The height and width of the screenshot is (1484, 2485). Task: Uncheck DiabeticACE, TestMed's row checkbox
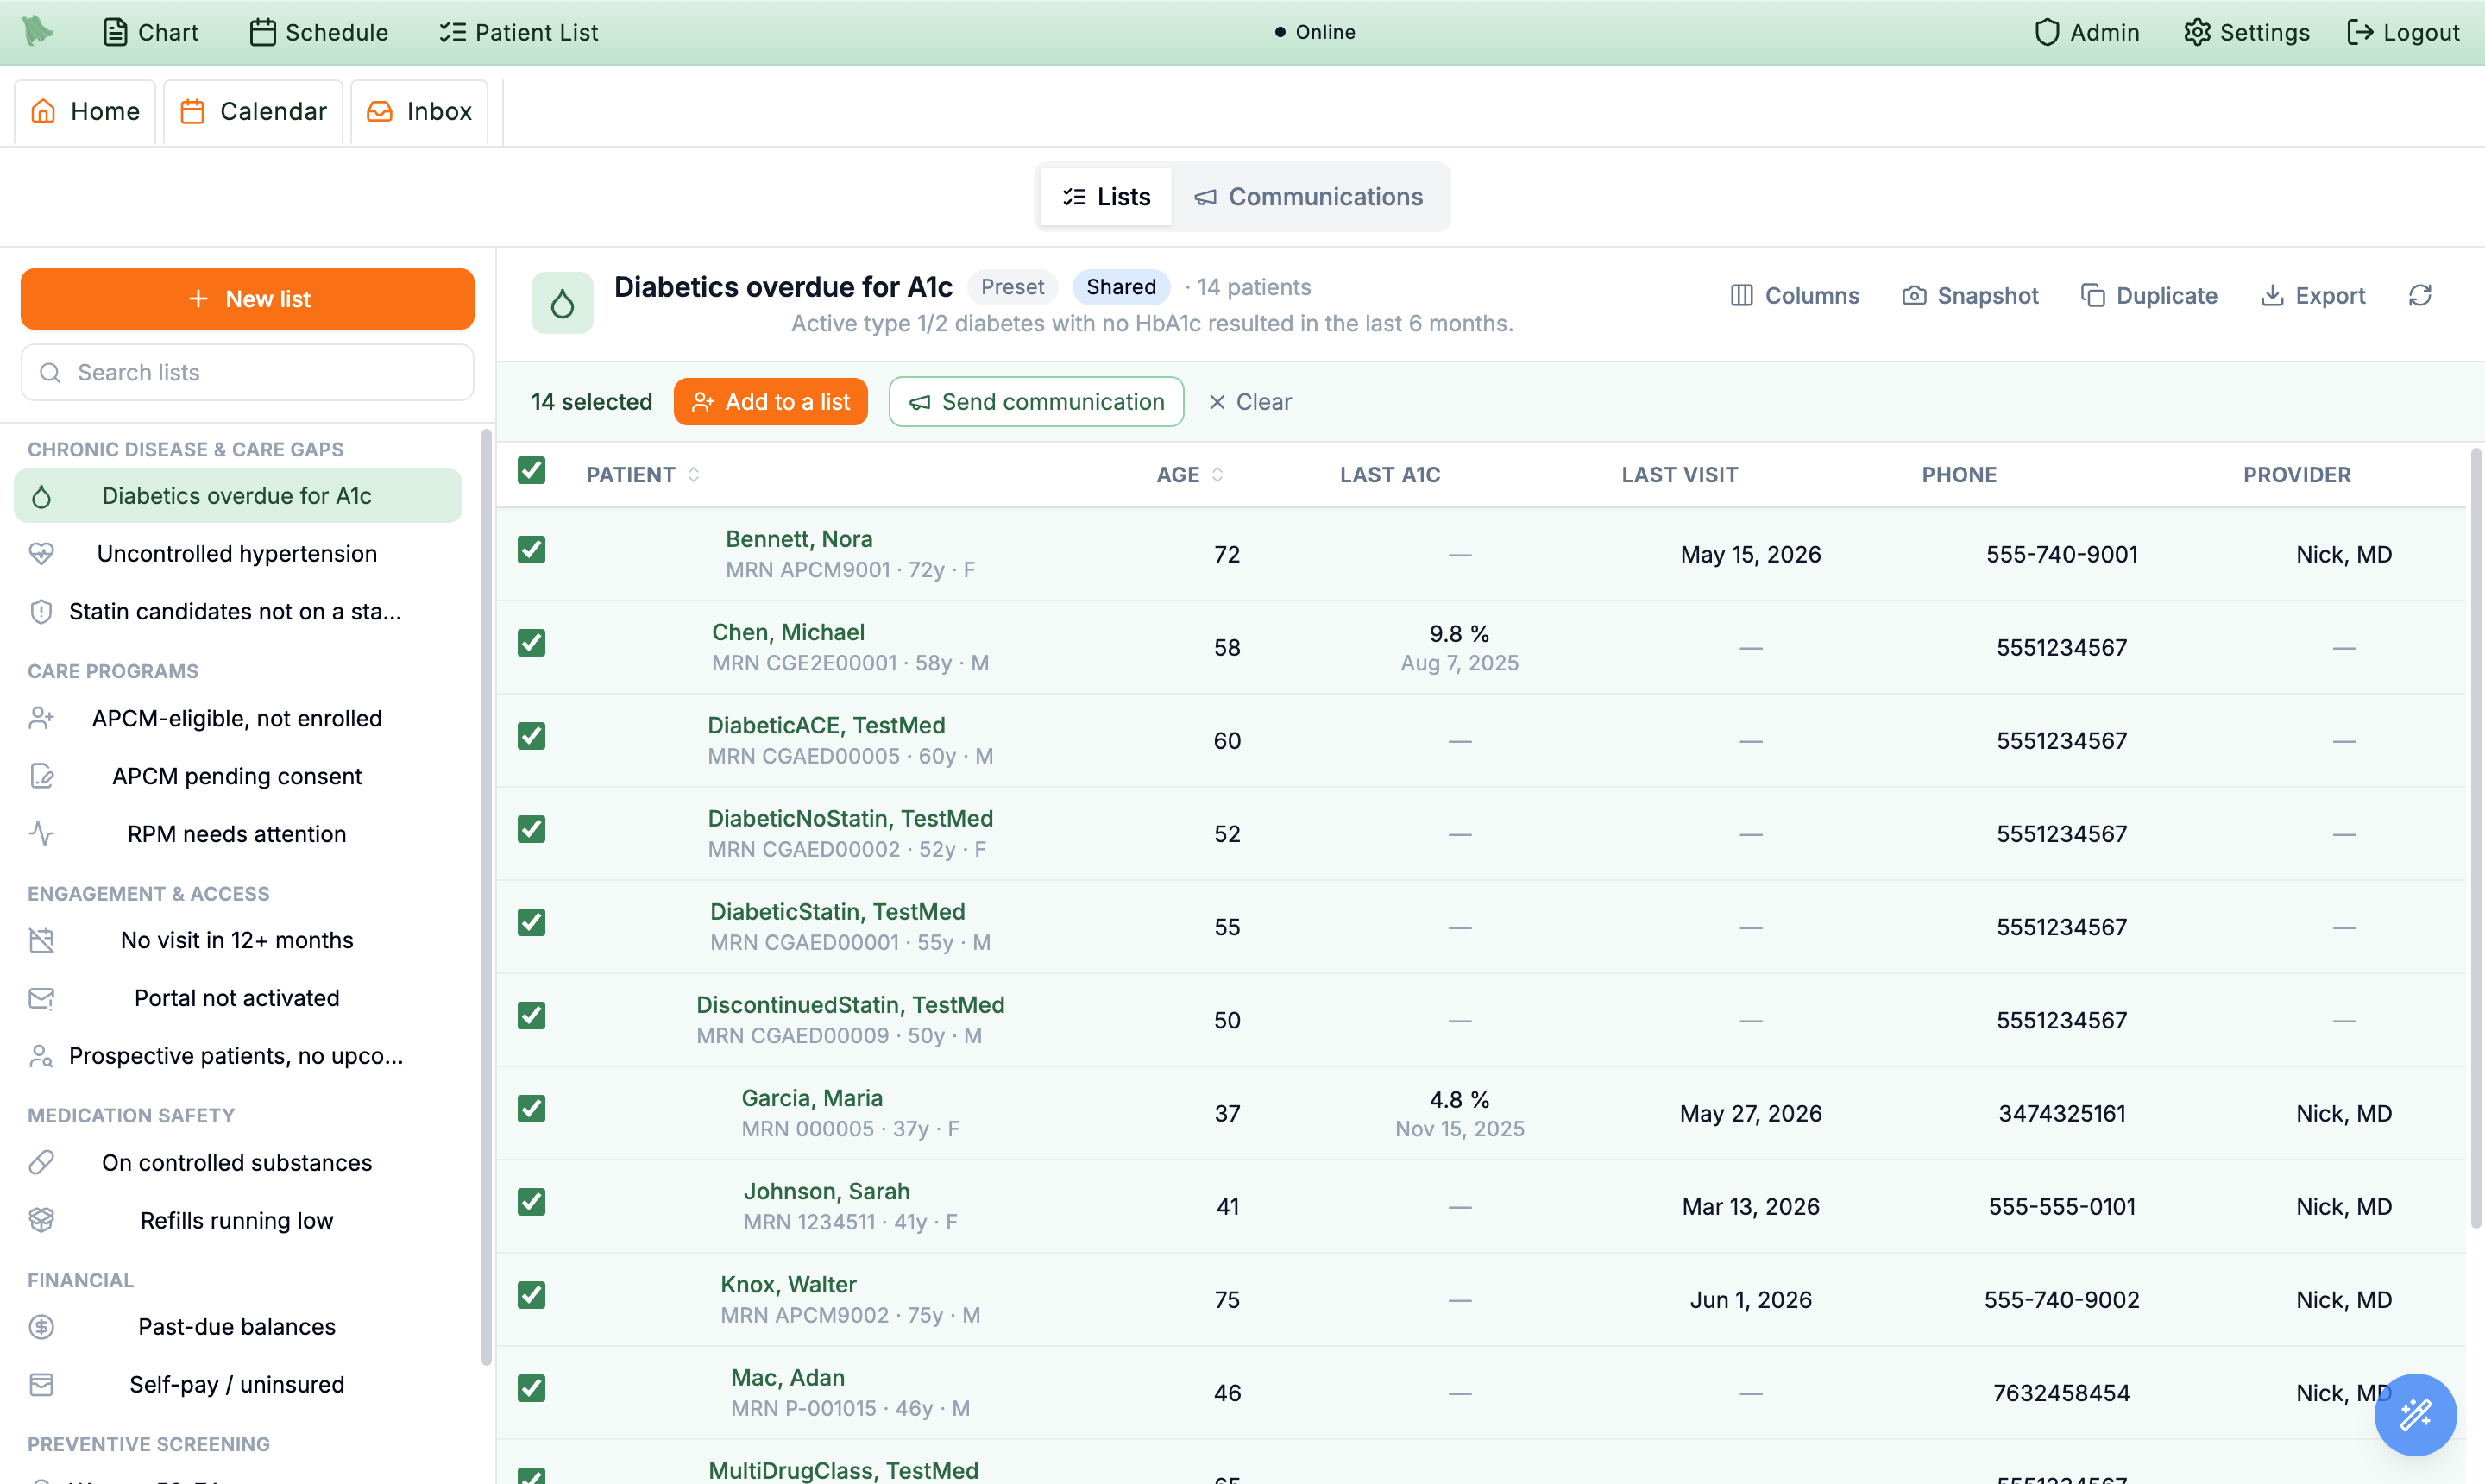[x=531, y=735]
